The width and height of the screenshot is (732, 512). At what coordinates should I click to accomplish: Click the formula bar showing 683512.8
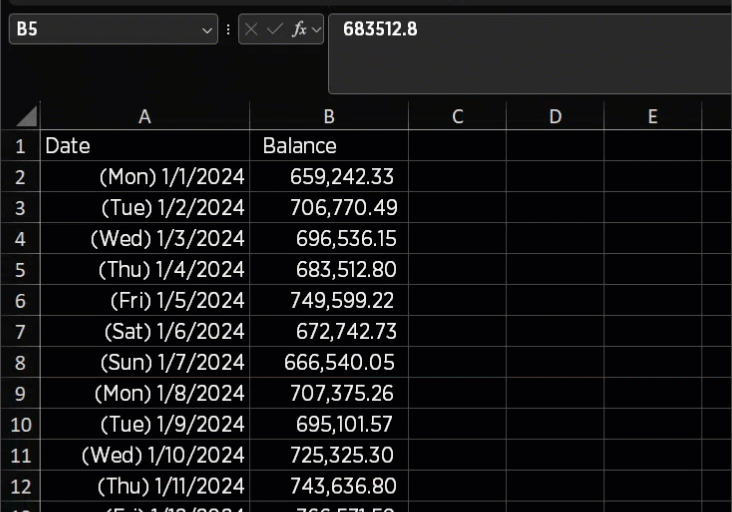click(530, 50)
